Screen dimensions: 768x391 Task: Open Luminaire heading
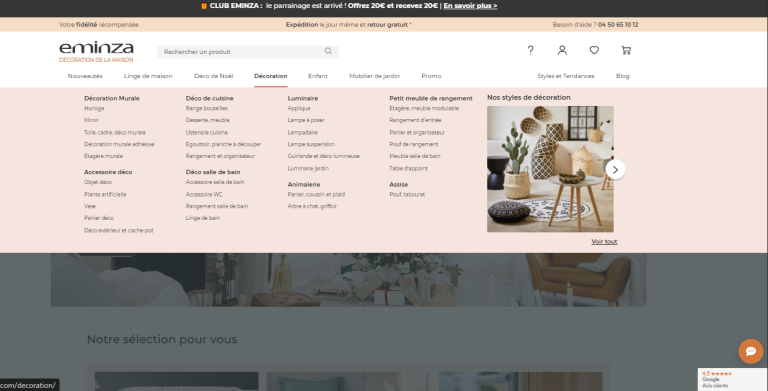click(x=303, y=98)
